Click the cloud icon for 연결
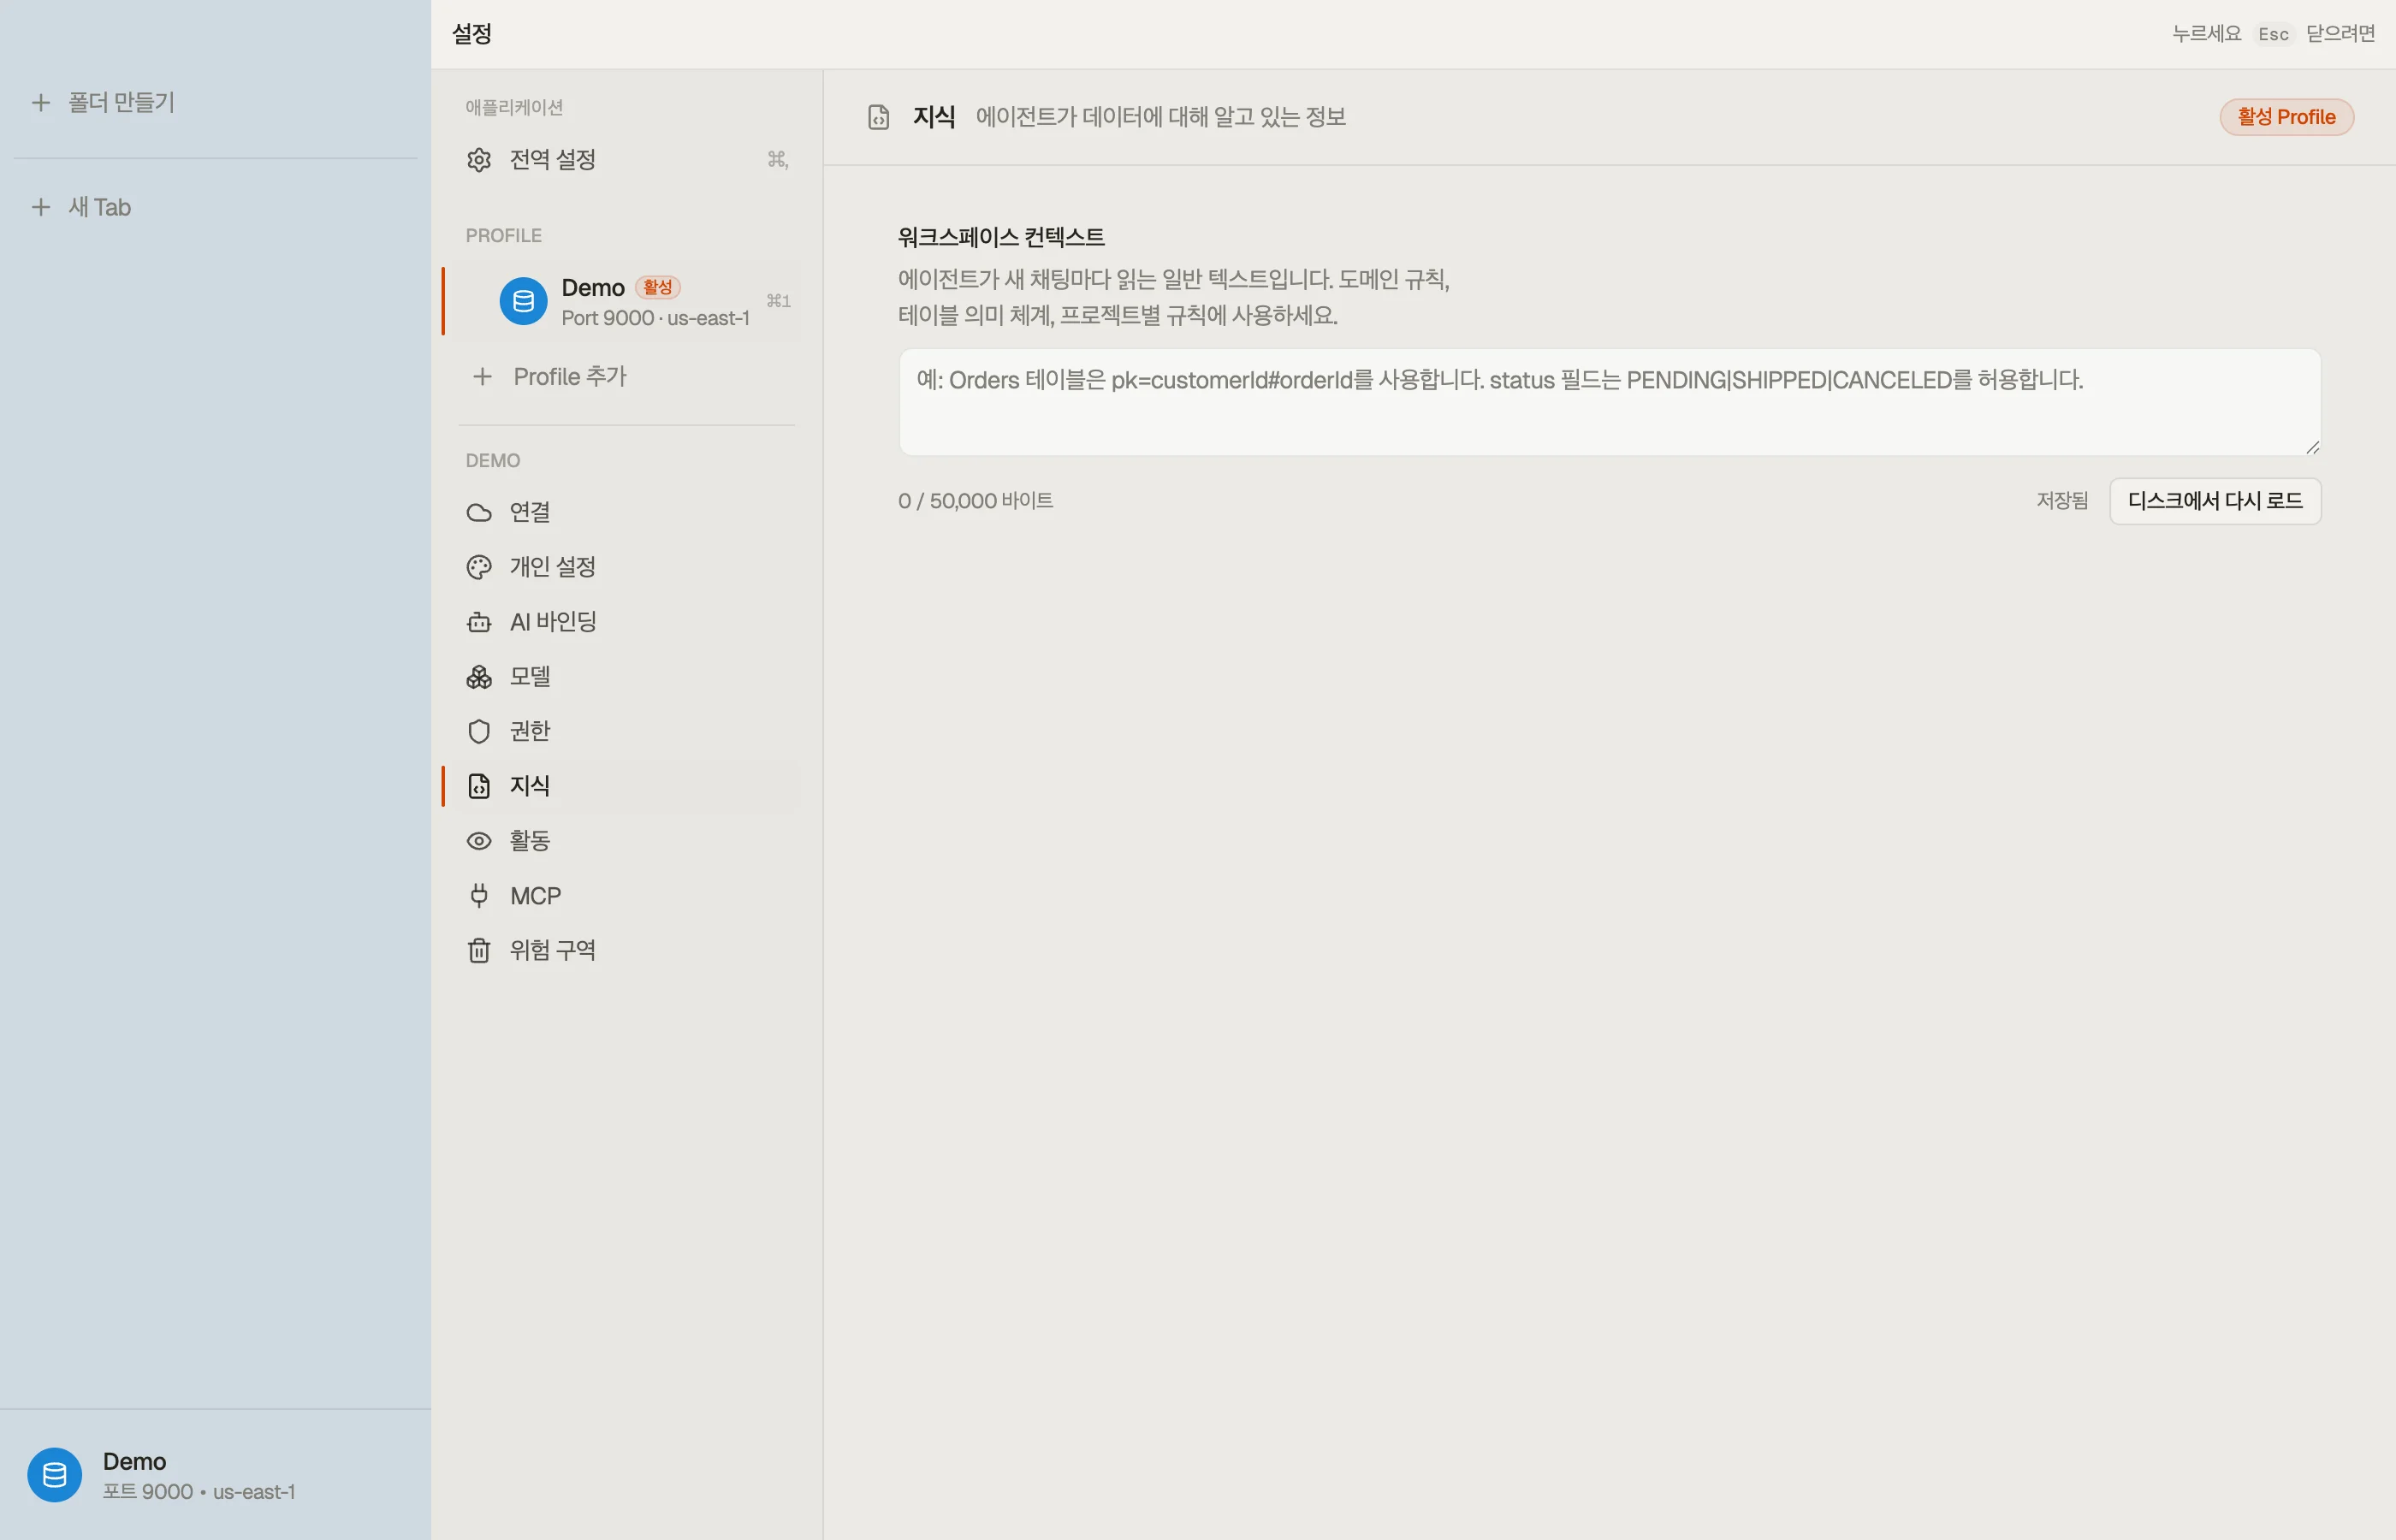This screenshot has height=1540, width=2396. [x=479, y=513]
